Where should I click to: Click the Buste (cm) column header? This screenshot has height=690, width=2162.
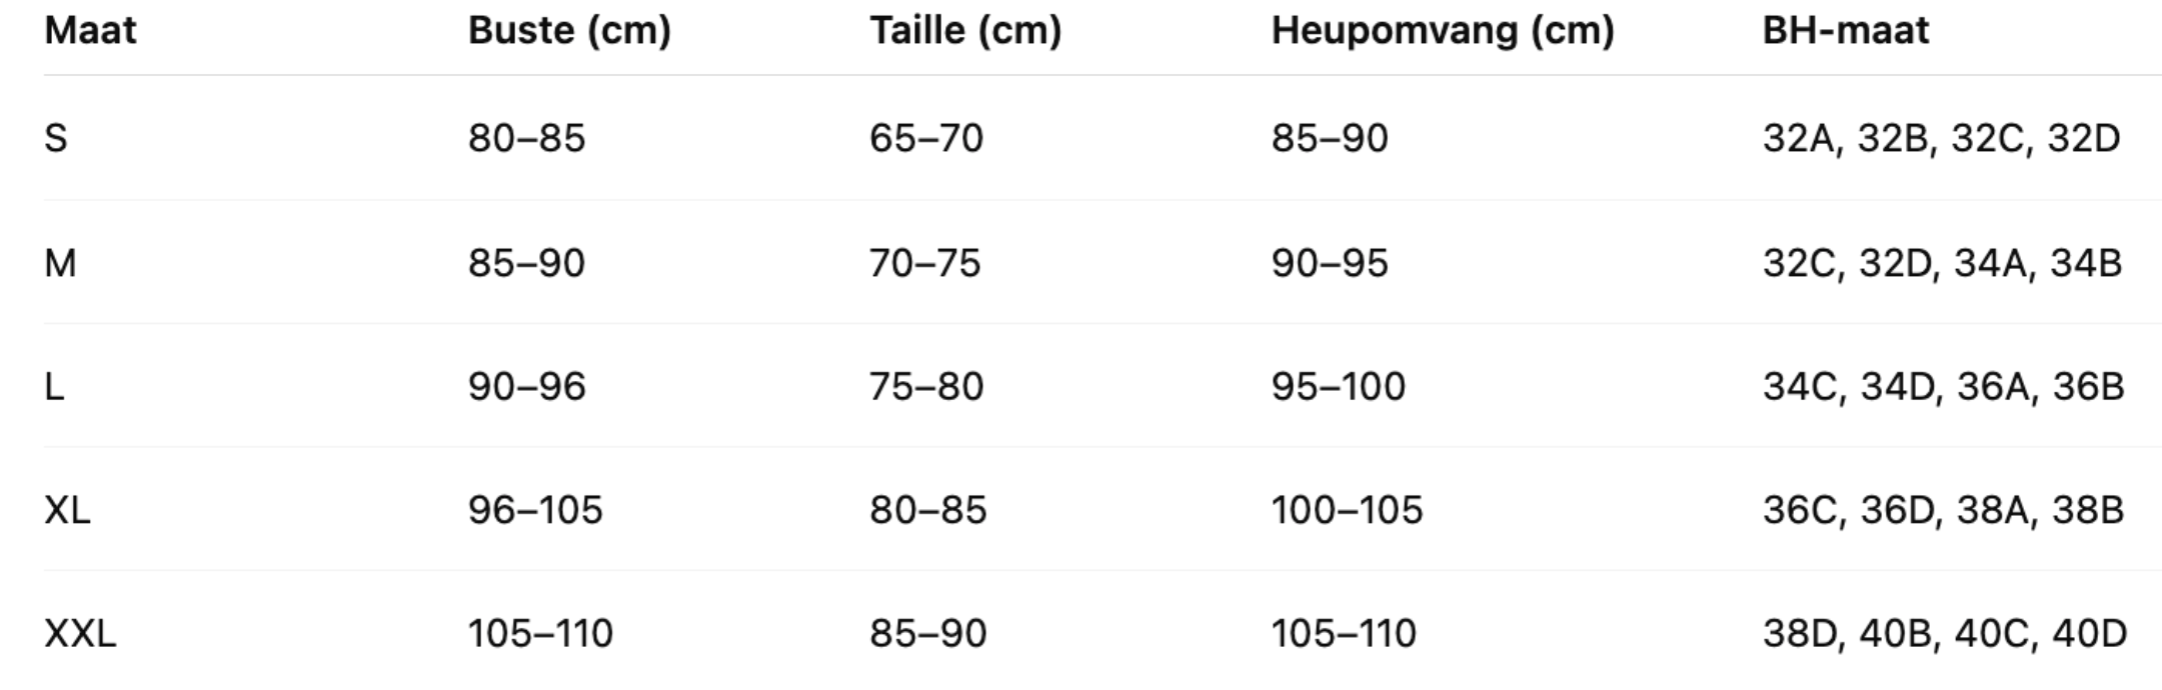pyautogui.click(x=569, y=30)
